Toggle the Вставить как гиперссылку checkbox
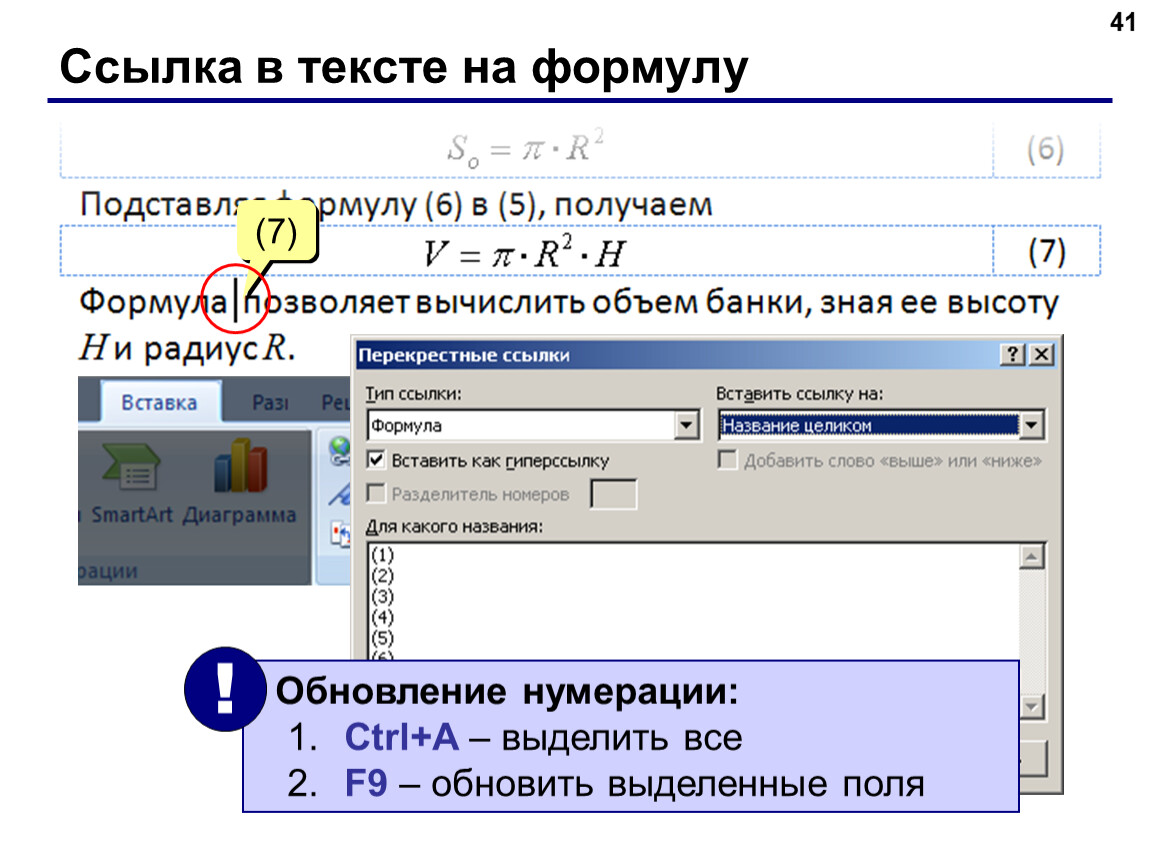This screenshot has height=864, width=1150. (376, 460)
